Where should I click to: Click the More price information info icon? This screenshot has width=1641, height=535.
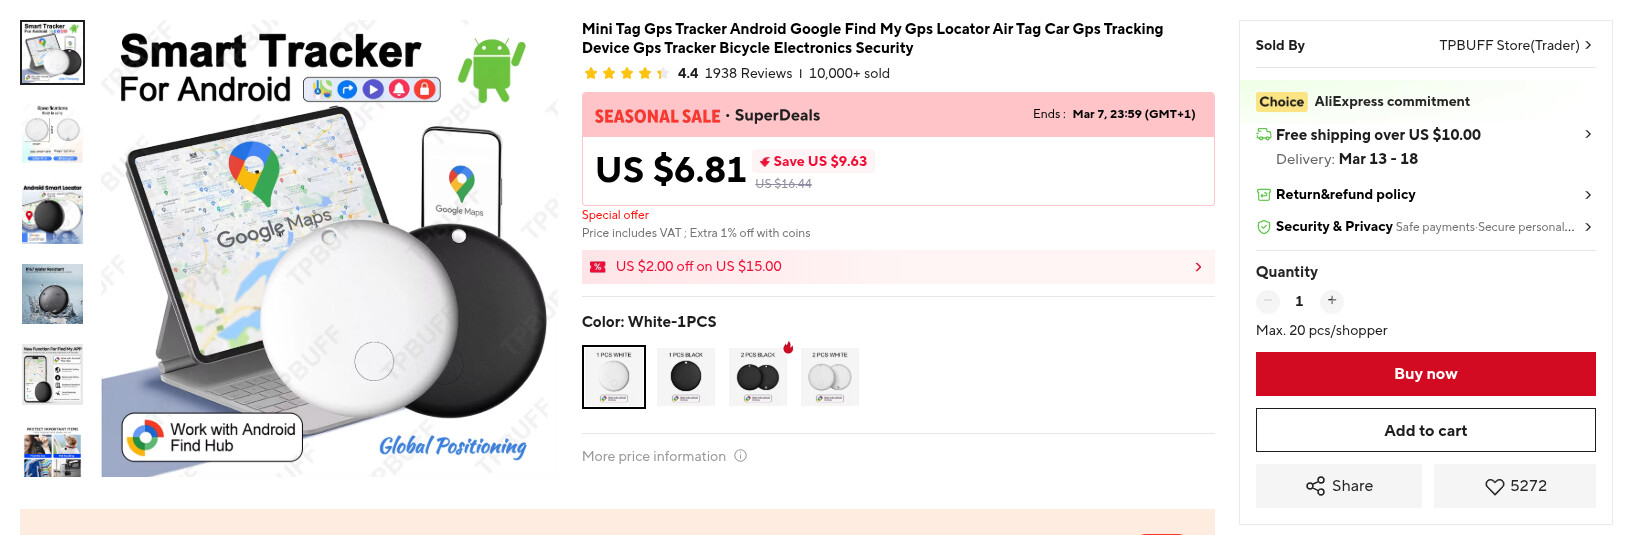[741, 456]
